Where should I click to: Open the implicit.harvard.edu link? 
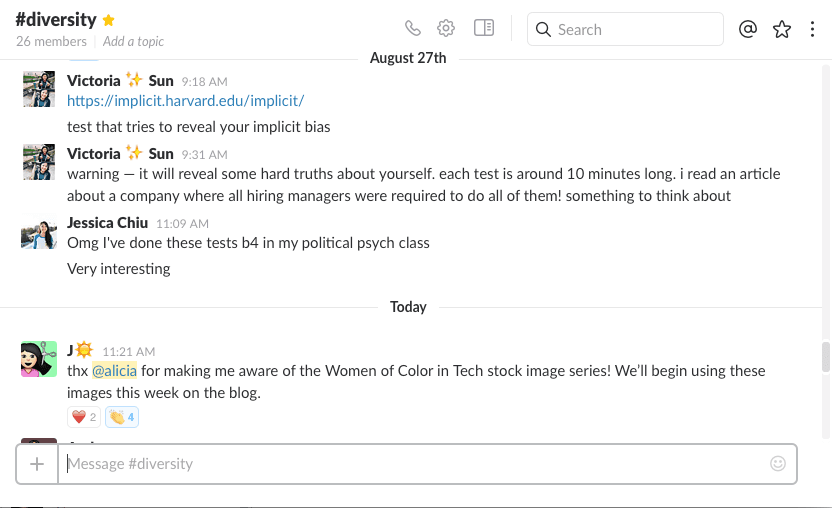coord(185,101)
